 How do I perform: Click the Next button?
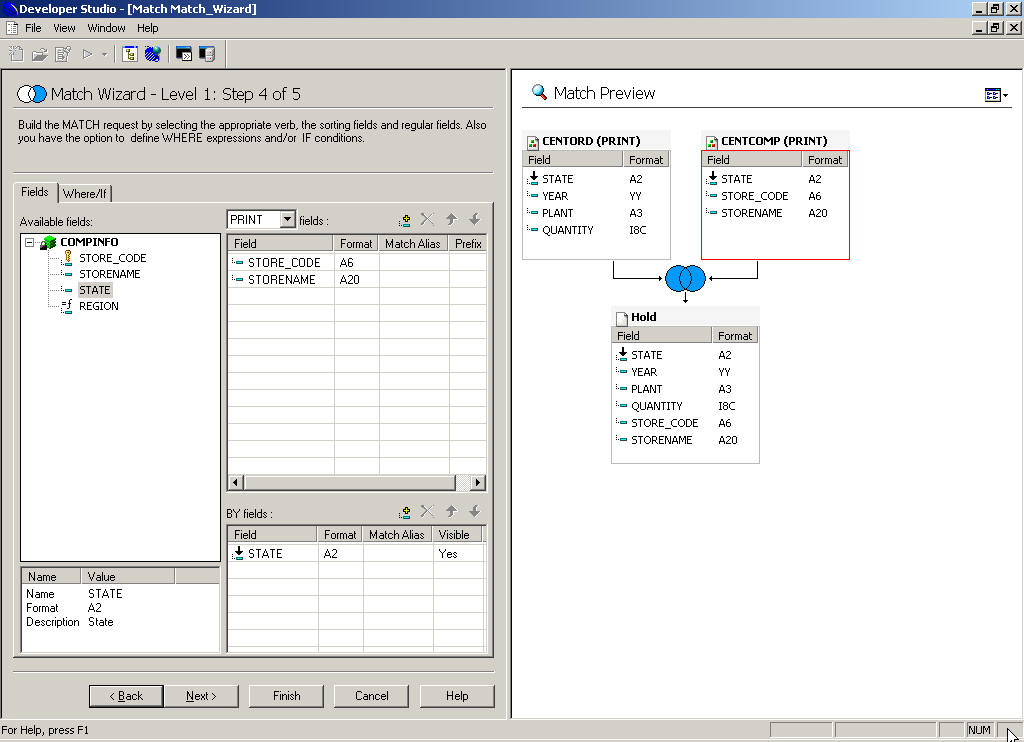(201, 696)
